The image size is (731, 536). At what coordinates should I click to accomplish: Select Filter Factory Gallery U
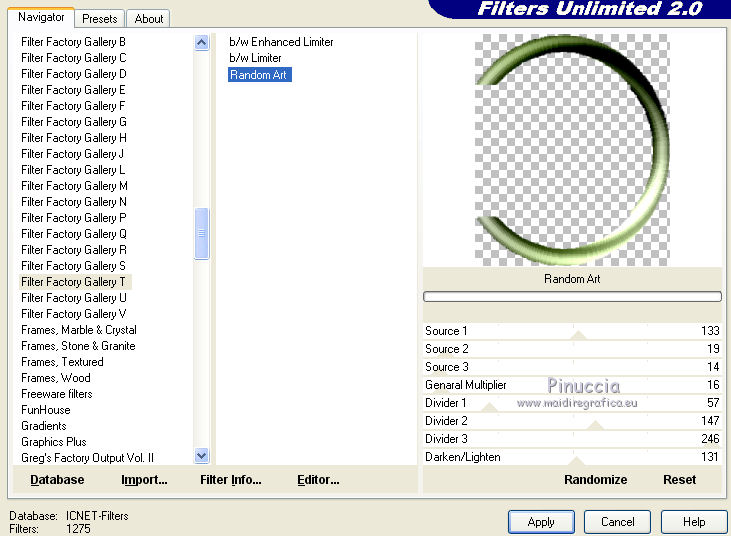point(74,297)
